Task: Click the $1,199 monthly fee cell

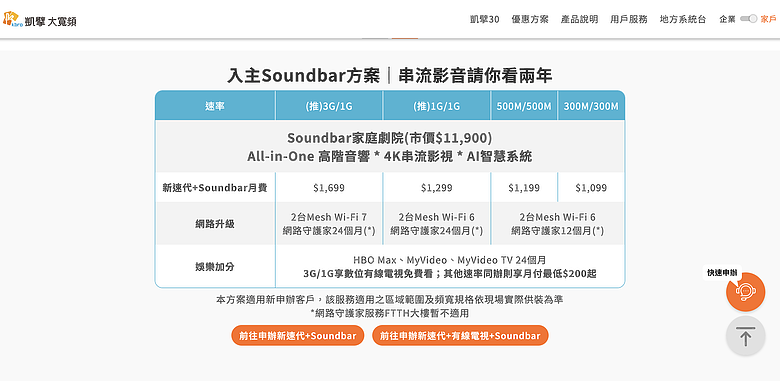Action: point(524,188)
